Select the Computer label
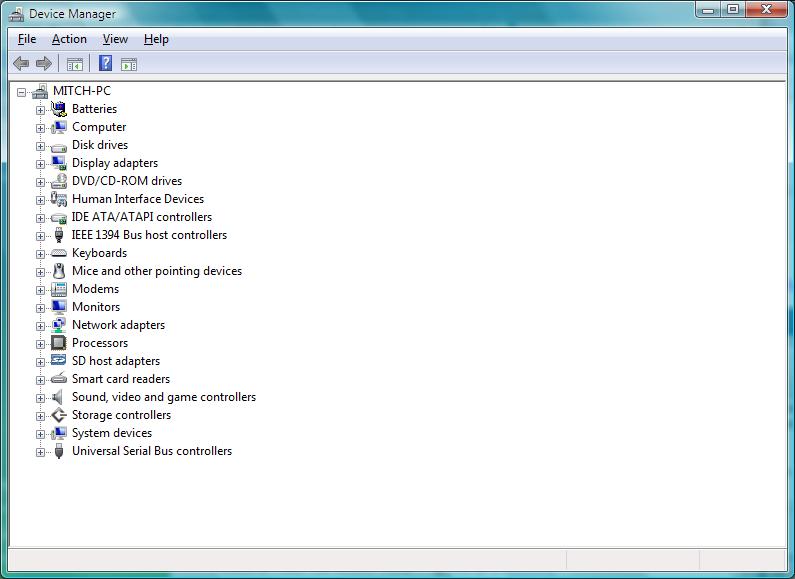 coord(99,127)
